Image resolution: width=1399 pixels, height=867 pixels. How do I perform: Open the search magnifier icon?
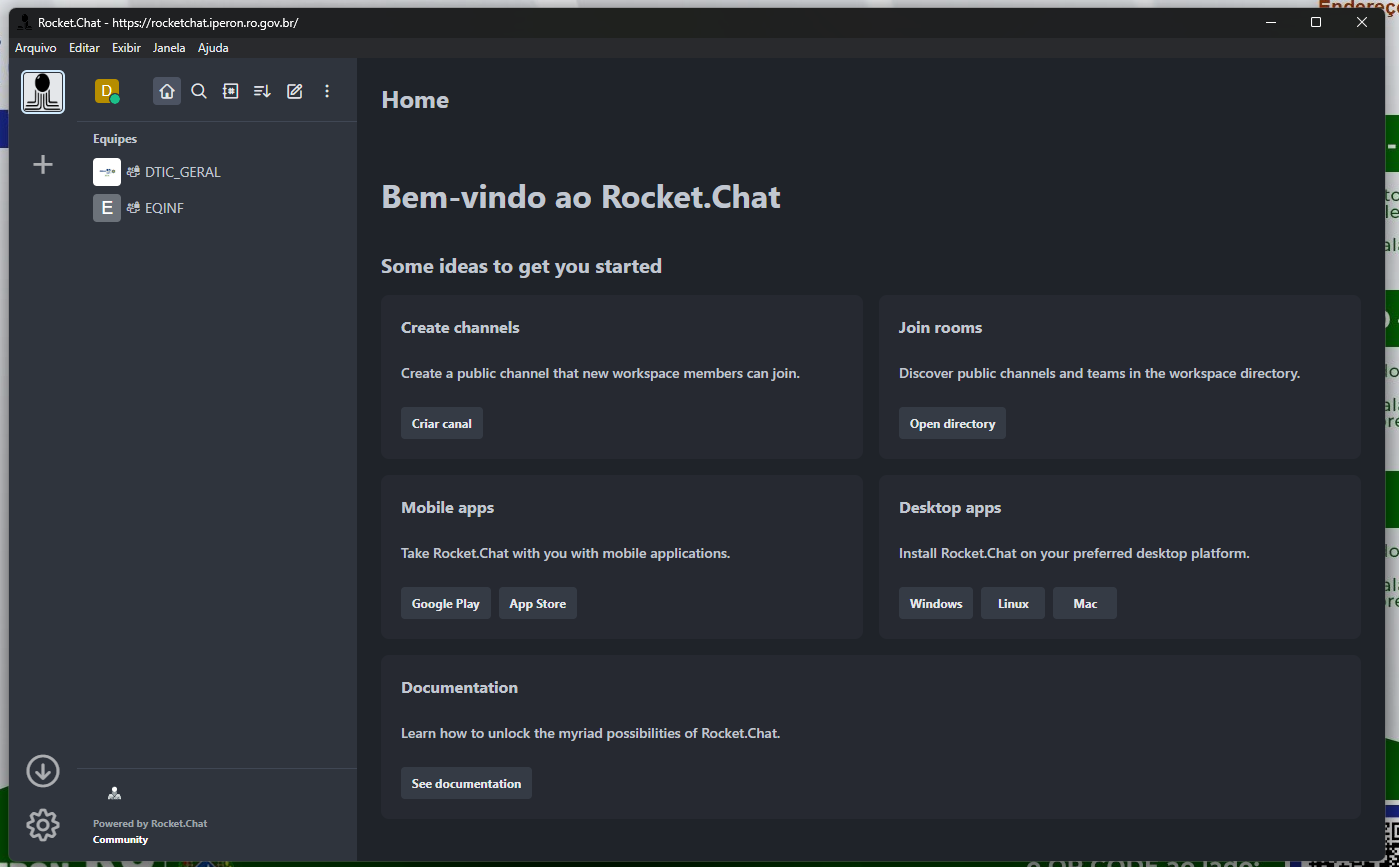pyautogui.click(x=199, y=91)
